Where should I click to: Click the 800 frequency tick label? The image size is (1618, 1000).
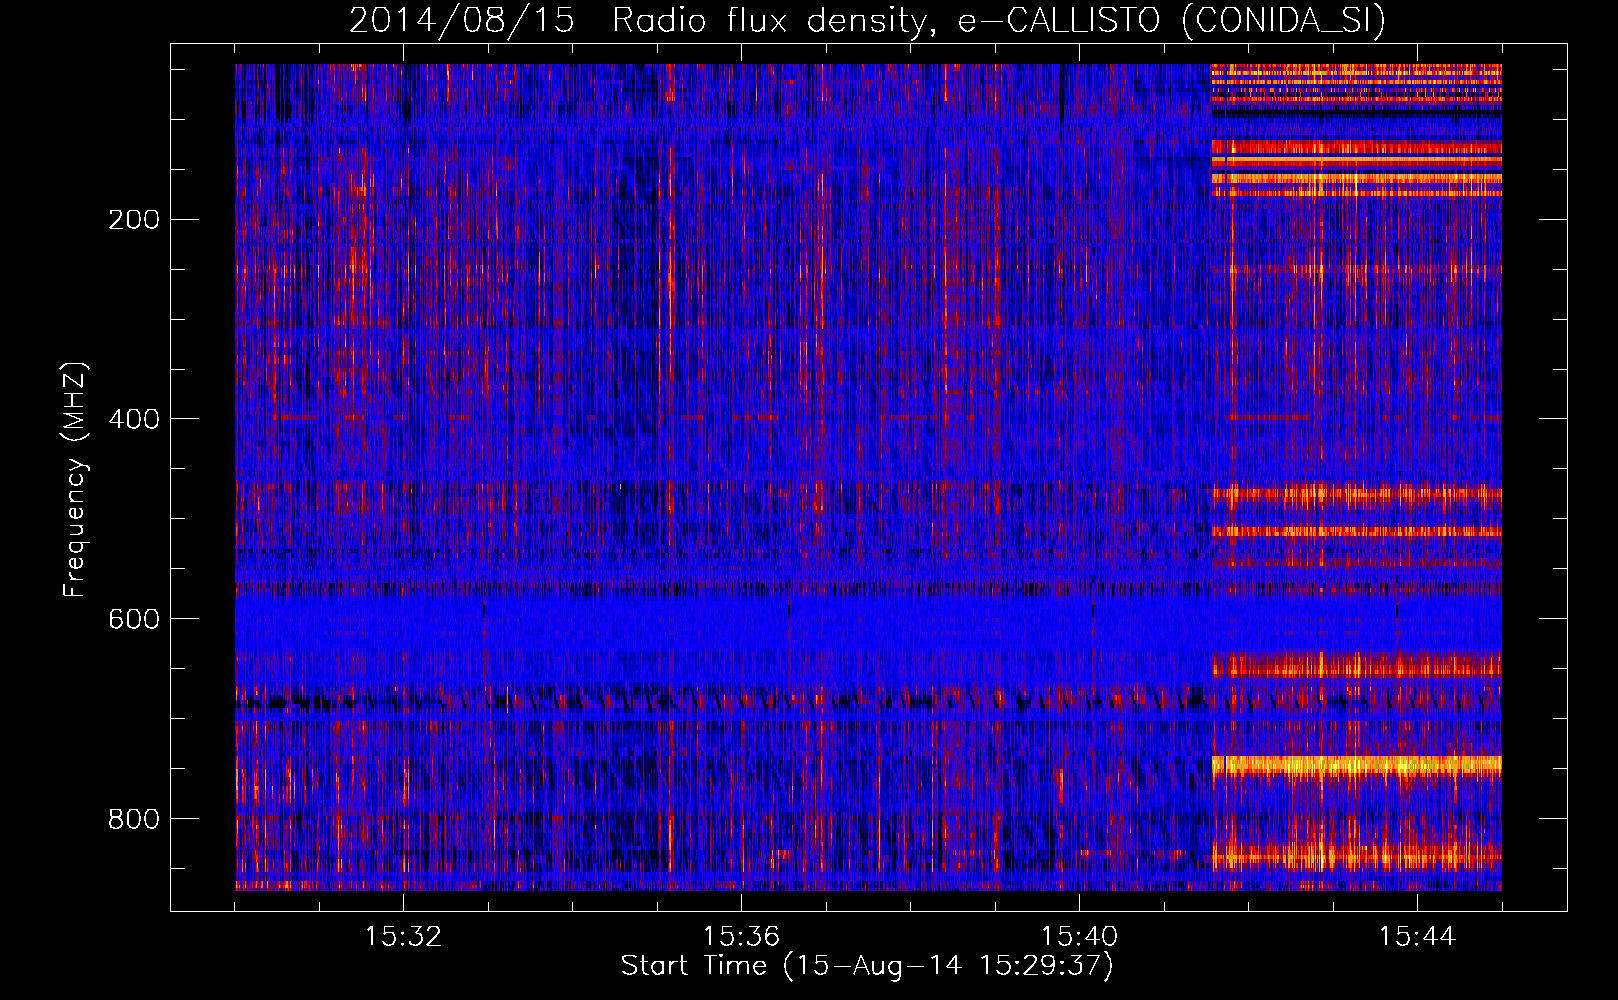(133, 819)
